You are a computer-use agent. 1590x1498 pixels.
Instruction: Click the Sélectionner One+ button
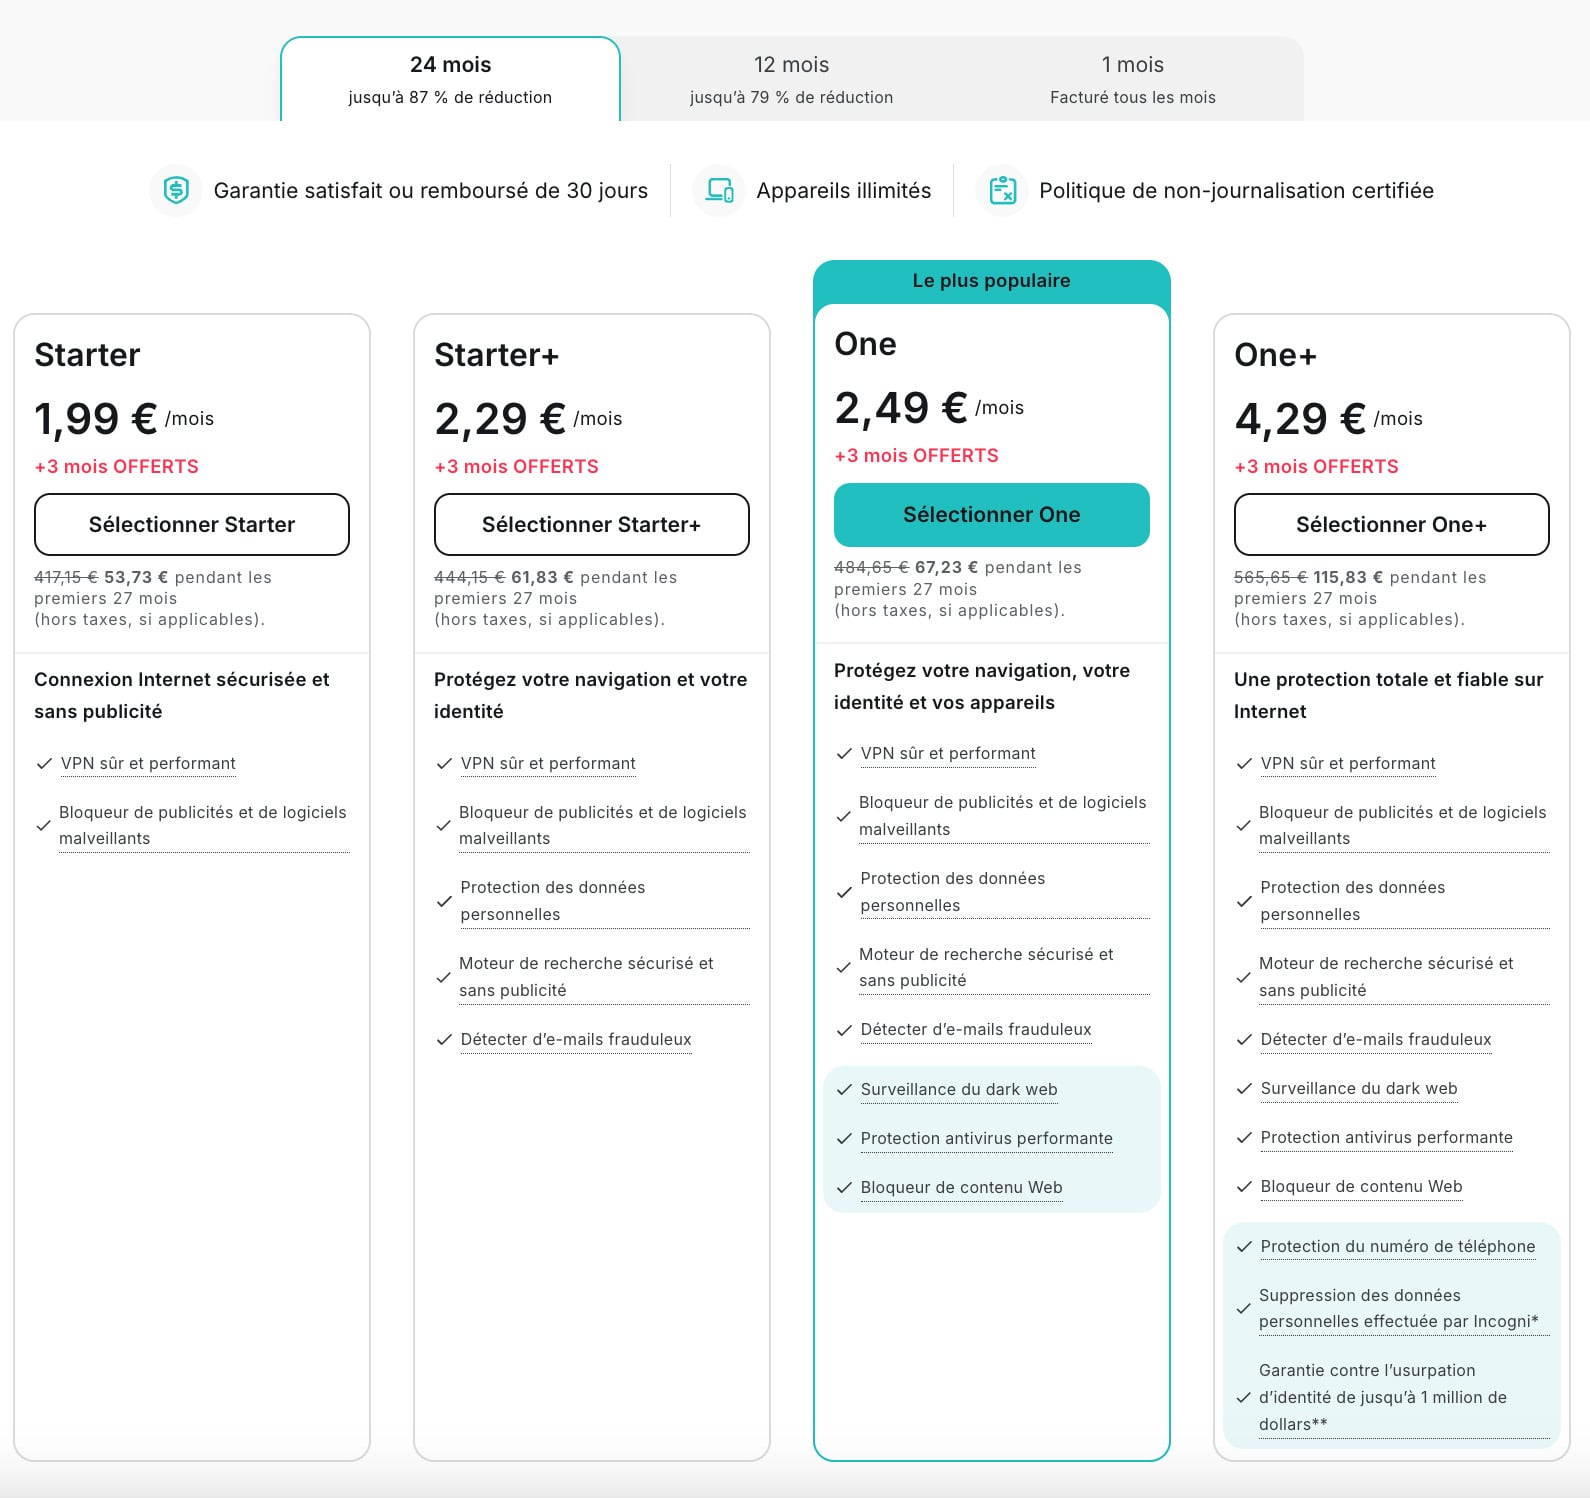pyautogui.click(x=1391, y=524)
